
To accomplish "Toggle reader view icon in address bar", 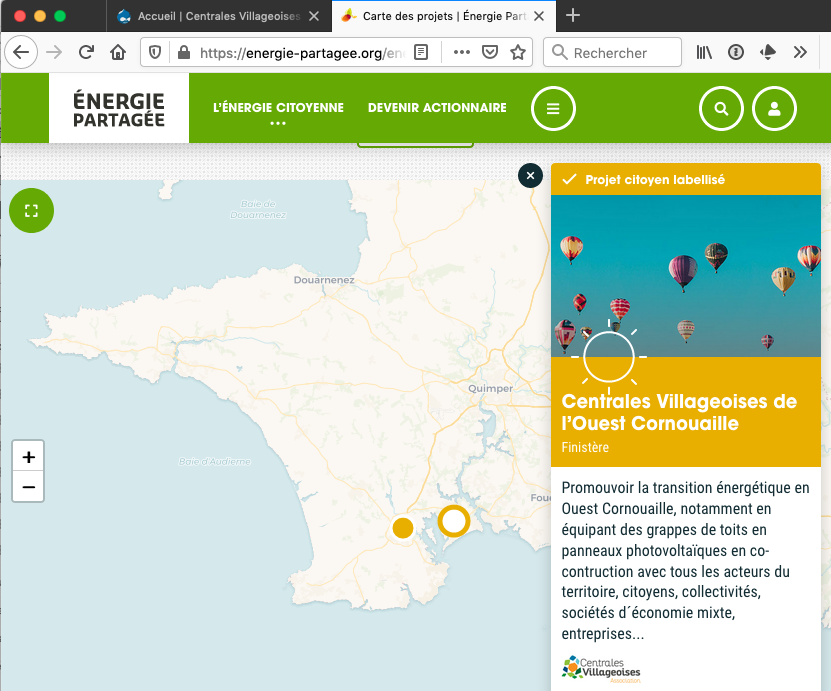I will coord(421,52).
